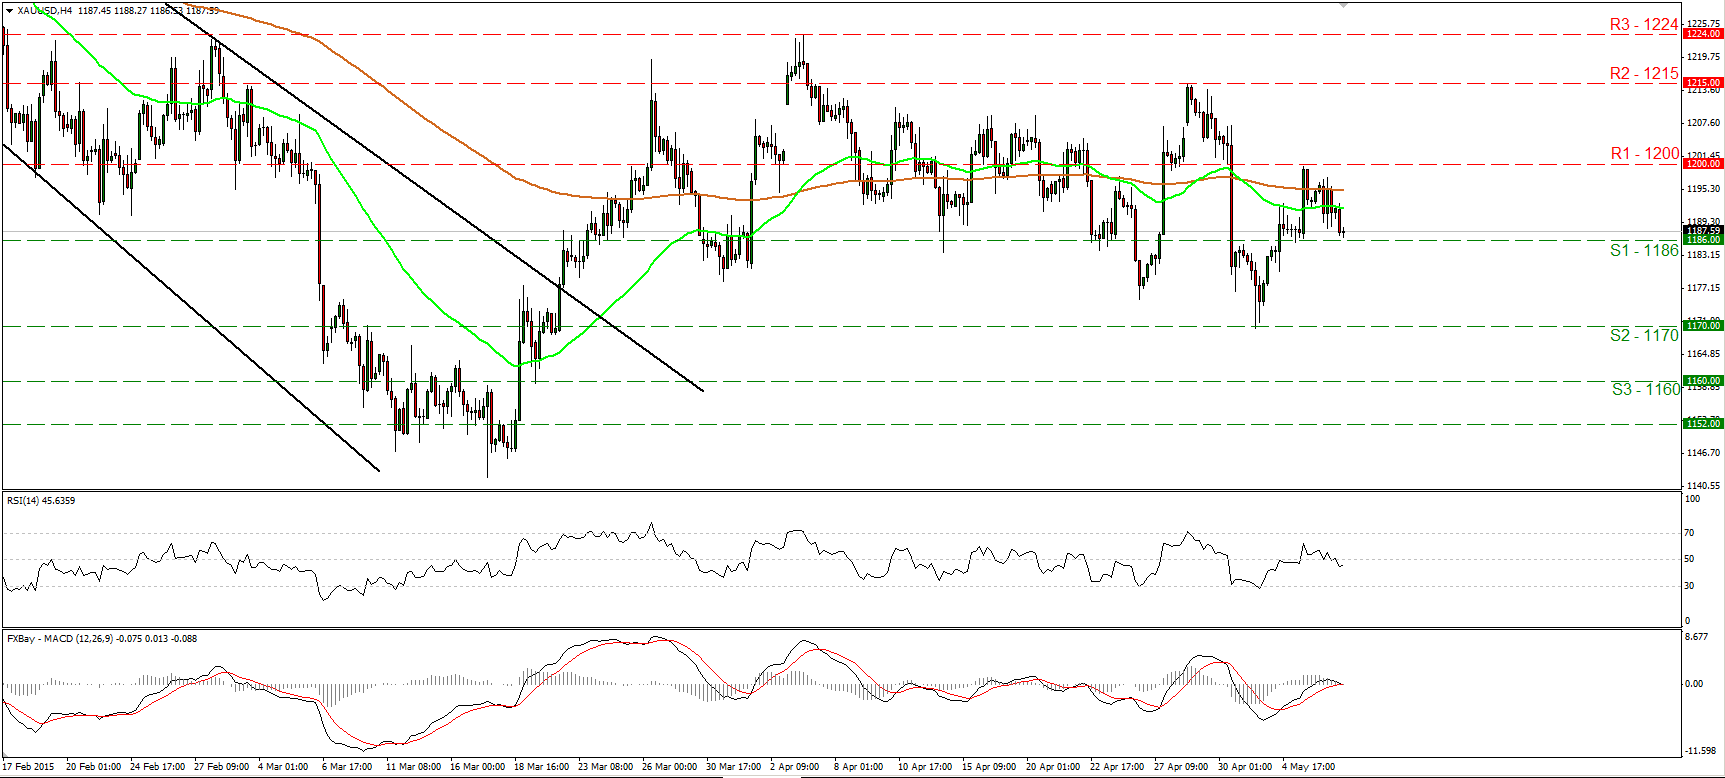Click the 26 Mar 00:00 time label
Image resolution: width=1725 pixels, height=778 pixels.
[x=670, y=768]
